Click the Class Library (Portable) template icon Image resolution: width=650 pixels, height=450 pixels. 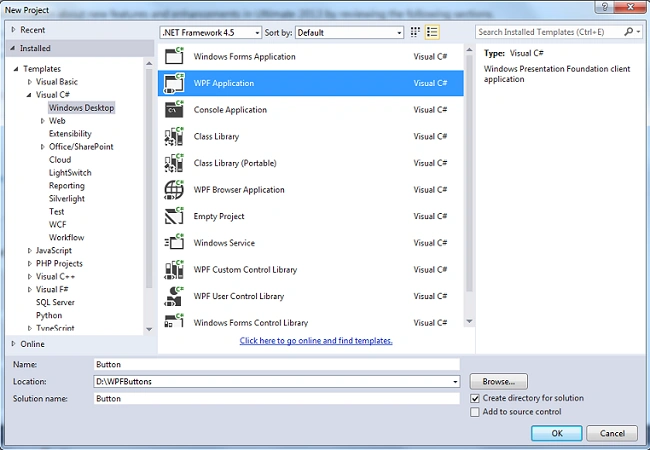[x=174, y=163]
